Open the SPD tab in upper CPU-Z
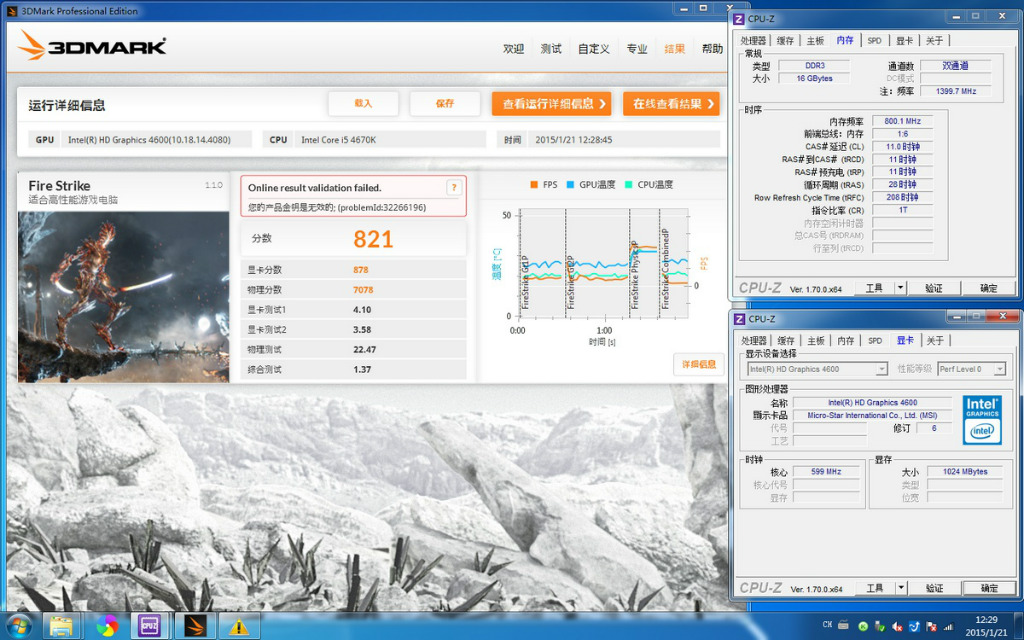The width and height of the screenshot is (1024, 640). [x=874, y=40]
